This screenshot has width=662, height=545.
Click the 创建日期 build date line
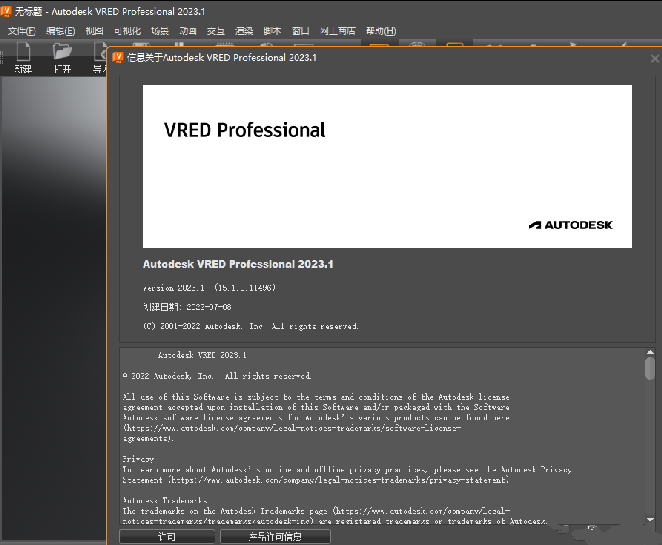[187, 307]
